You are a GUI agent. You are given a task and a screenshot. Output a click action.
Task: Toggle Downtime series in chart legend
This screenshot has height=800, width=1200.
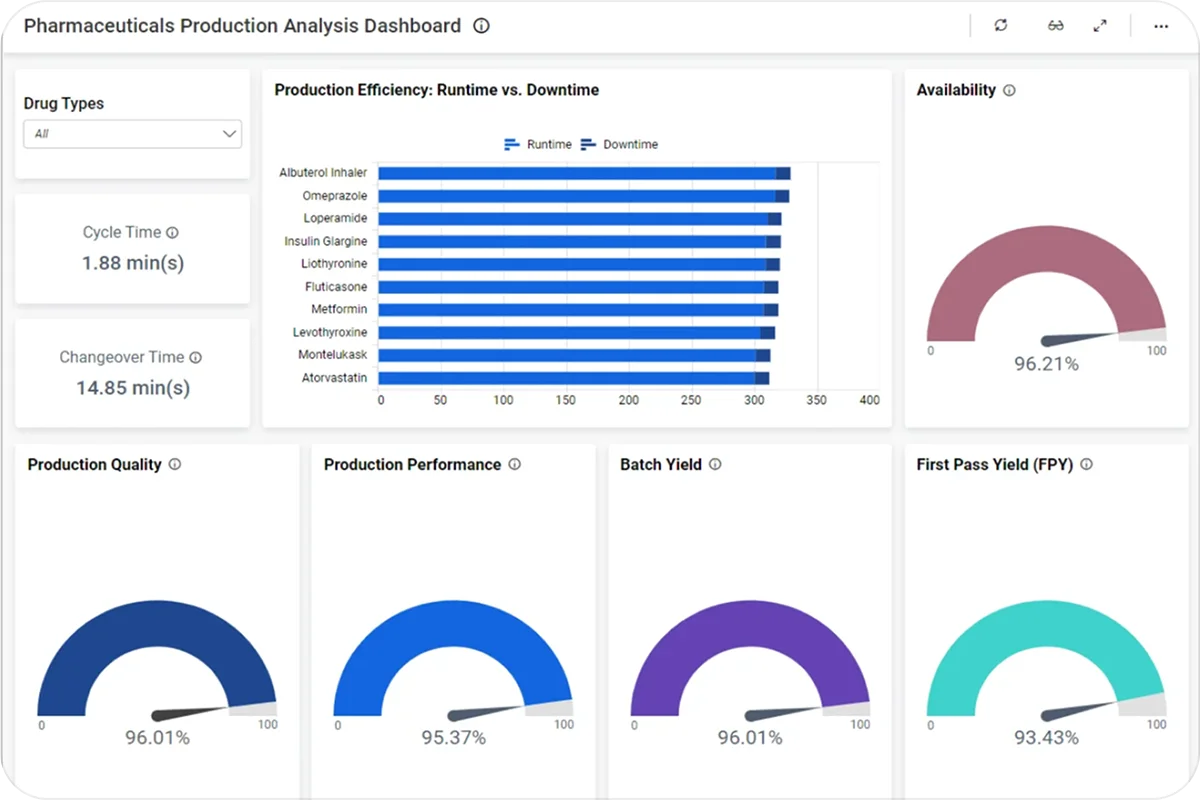[x=619, y=145]
